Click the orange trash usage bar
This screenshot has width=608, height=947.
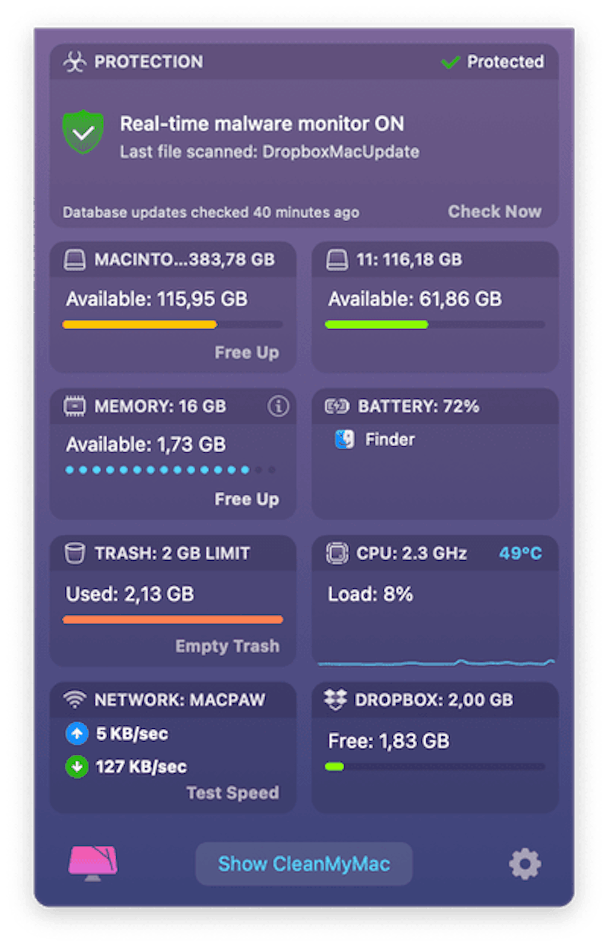[x=173, y=619]
